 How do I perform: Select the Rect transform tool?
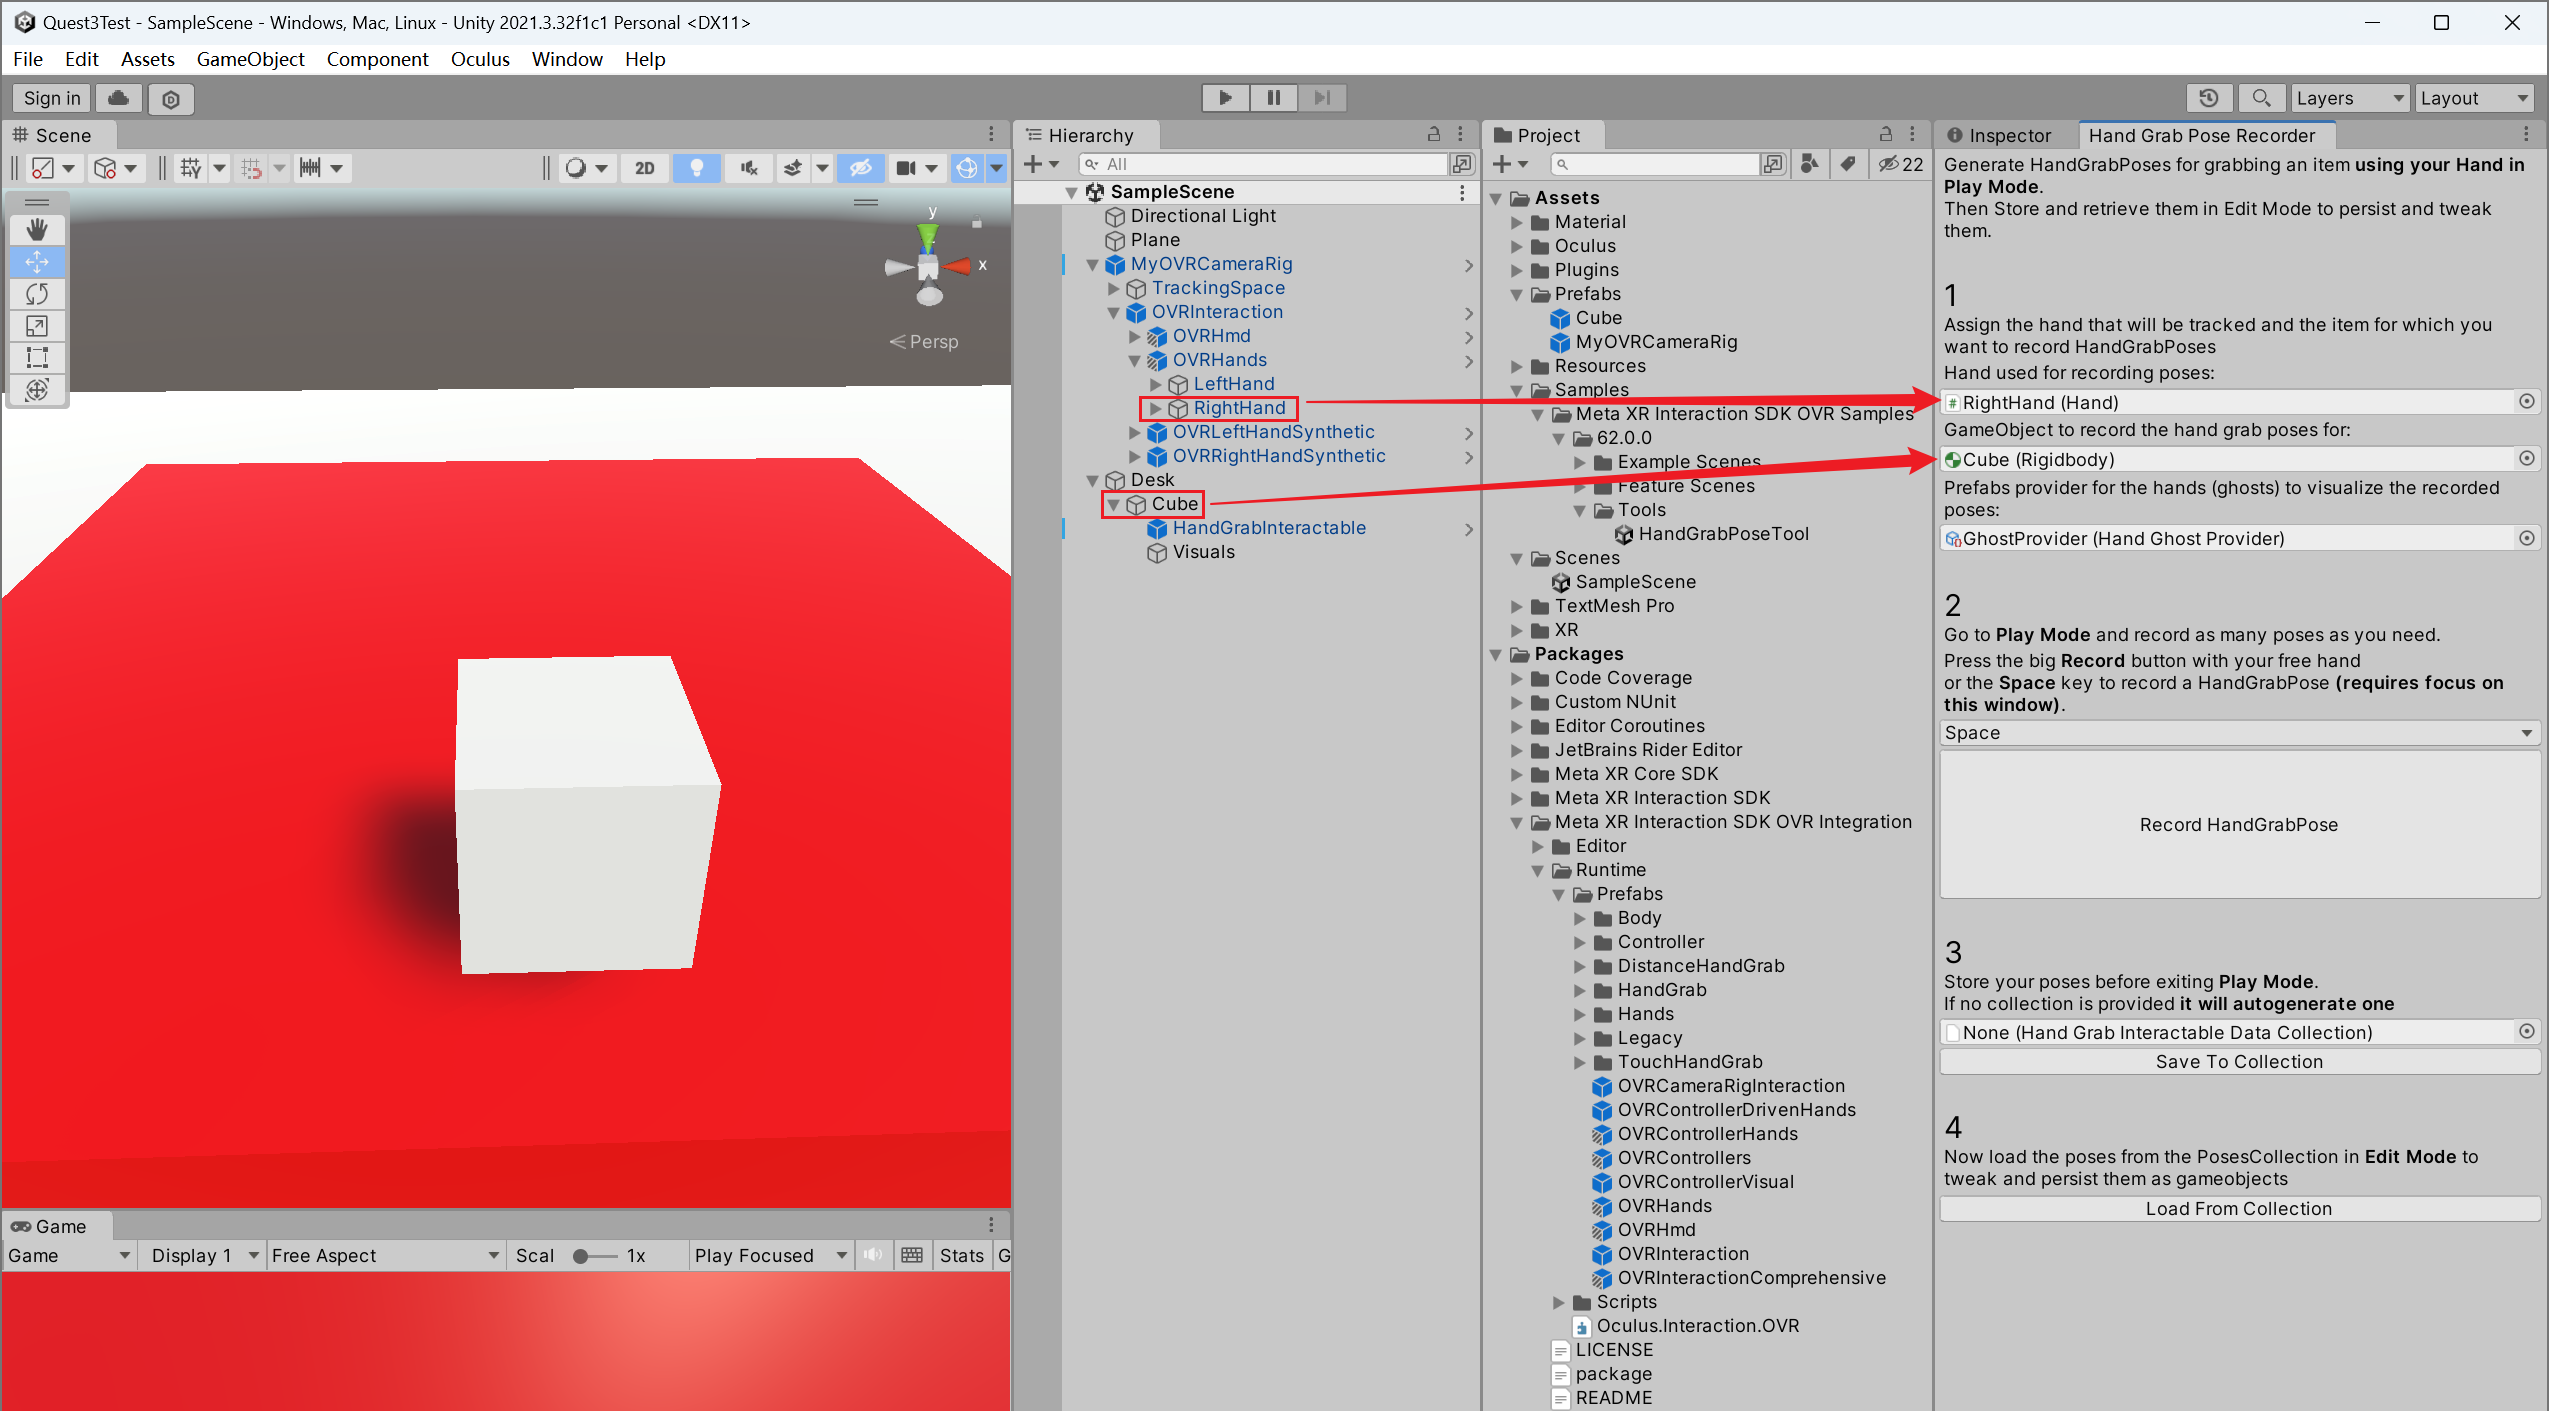37,358
